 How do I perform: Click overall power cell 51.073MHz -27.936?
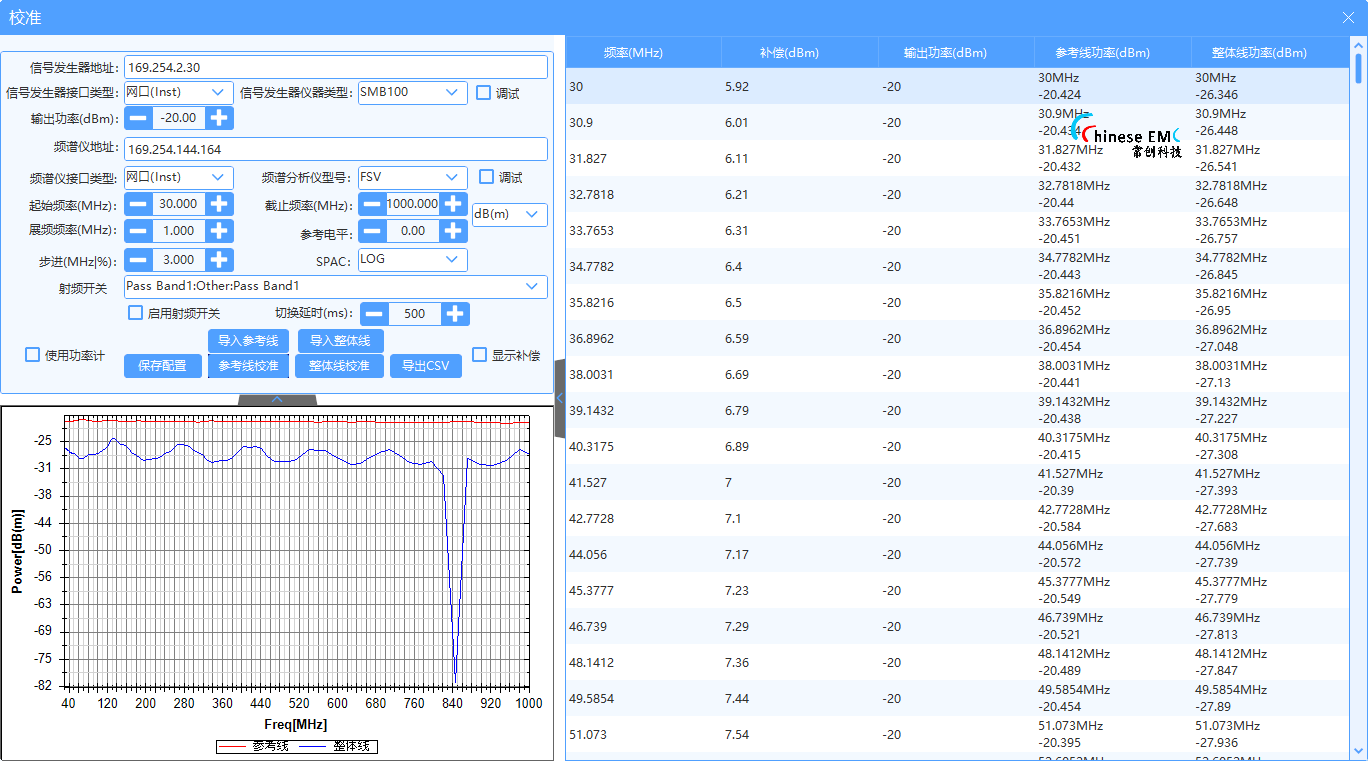pyautogui.click(x=1269, y=734)
